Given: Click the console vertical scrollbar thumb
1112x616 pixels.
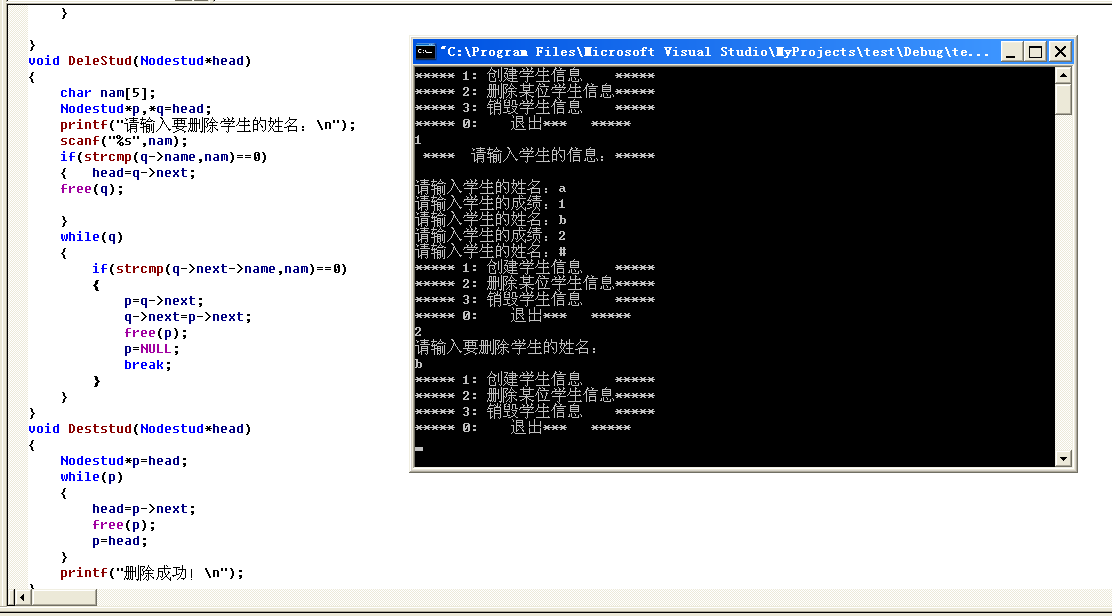Looking at the screenshot, I should (x=1063, y=99).
